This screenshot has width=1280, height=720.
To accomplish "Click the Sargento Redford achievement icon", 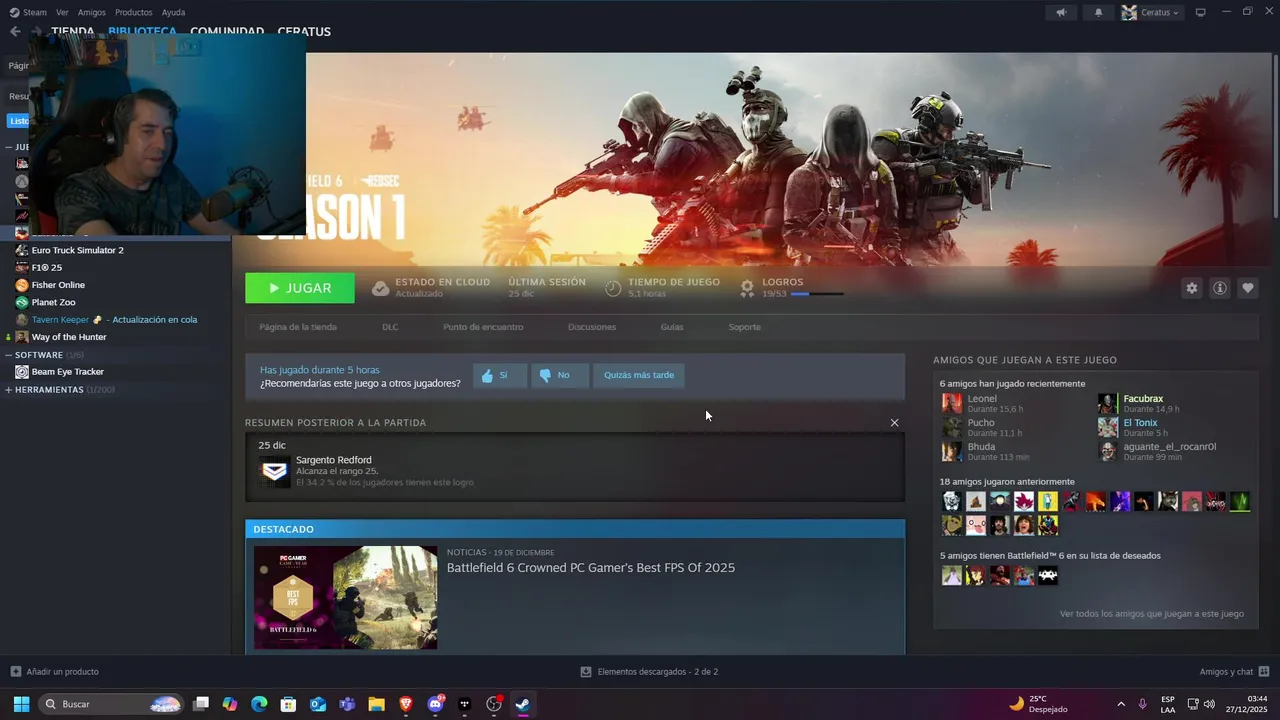I will tap(274, 471).
